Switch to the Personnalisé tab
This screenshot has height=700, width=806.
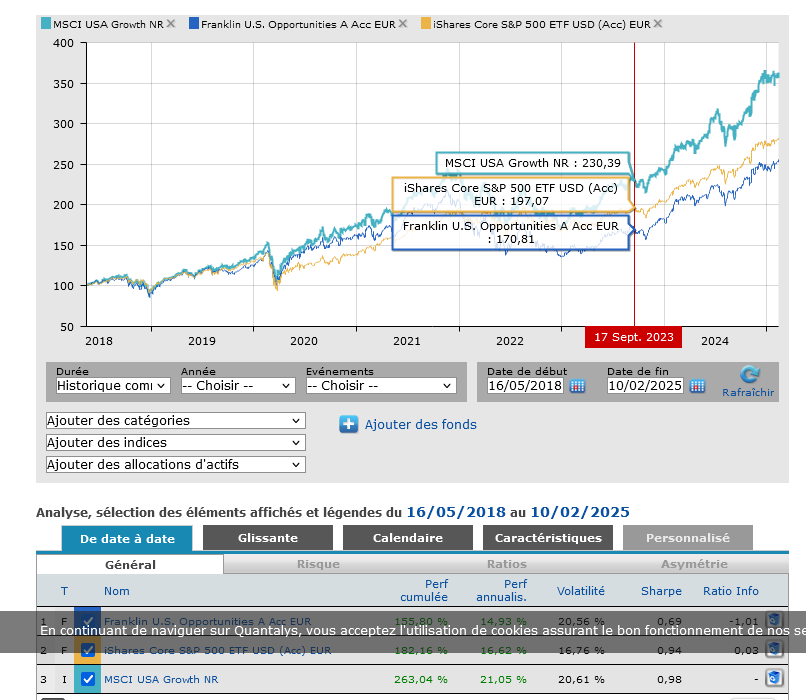(x=688, y=538)
